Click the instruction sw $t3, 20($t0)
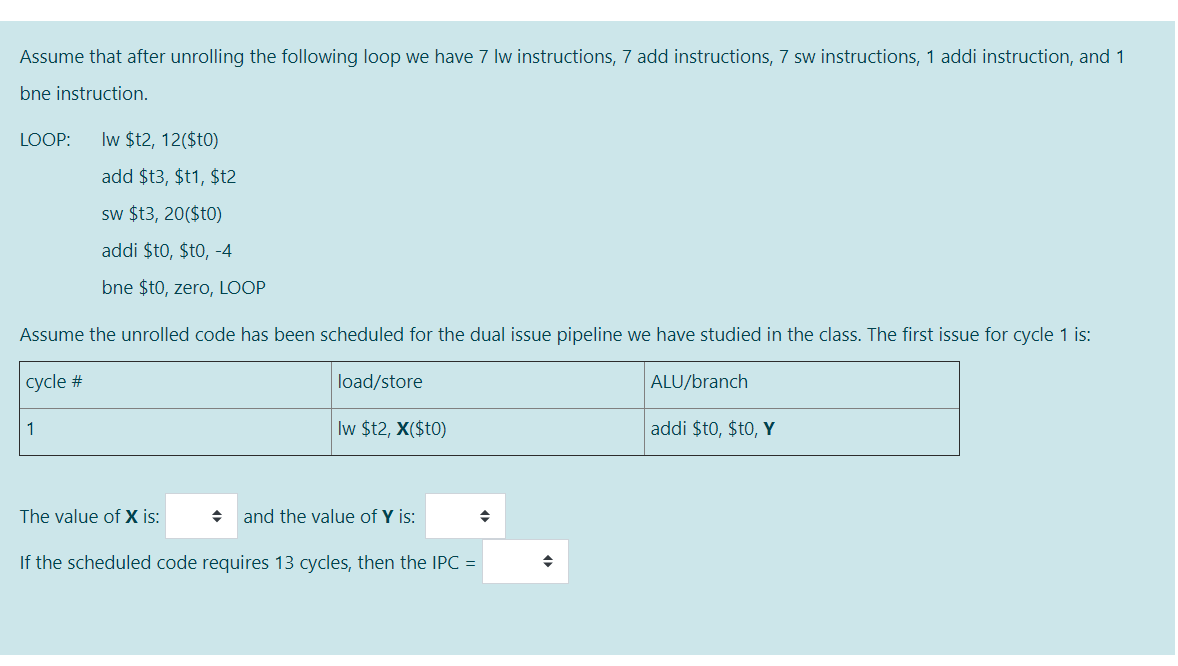 160,213
